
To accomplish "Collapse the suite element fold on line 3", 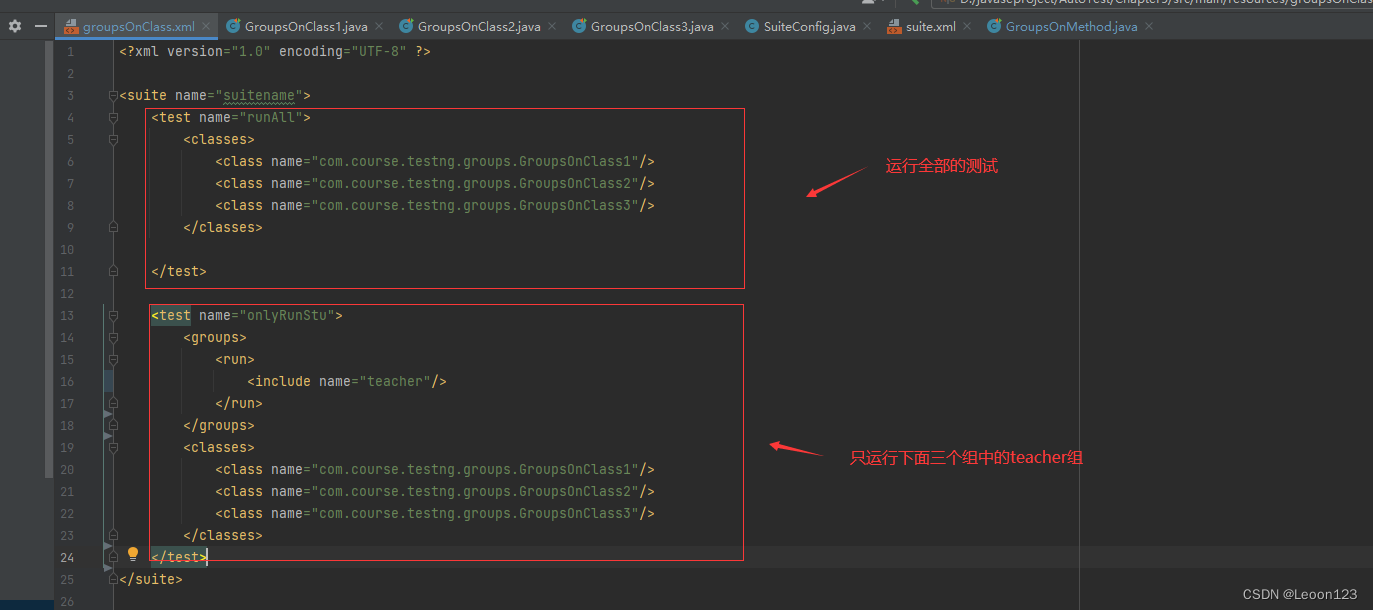I will (113, 96).
